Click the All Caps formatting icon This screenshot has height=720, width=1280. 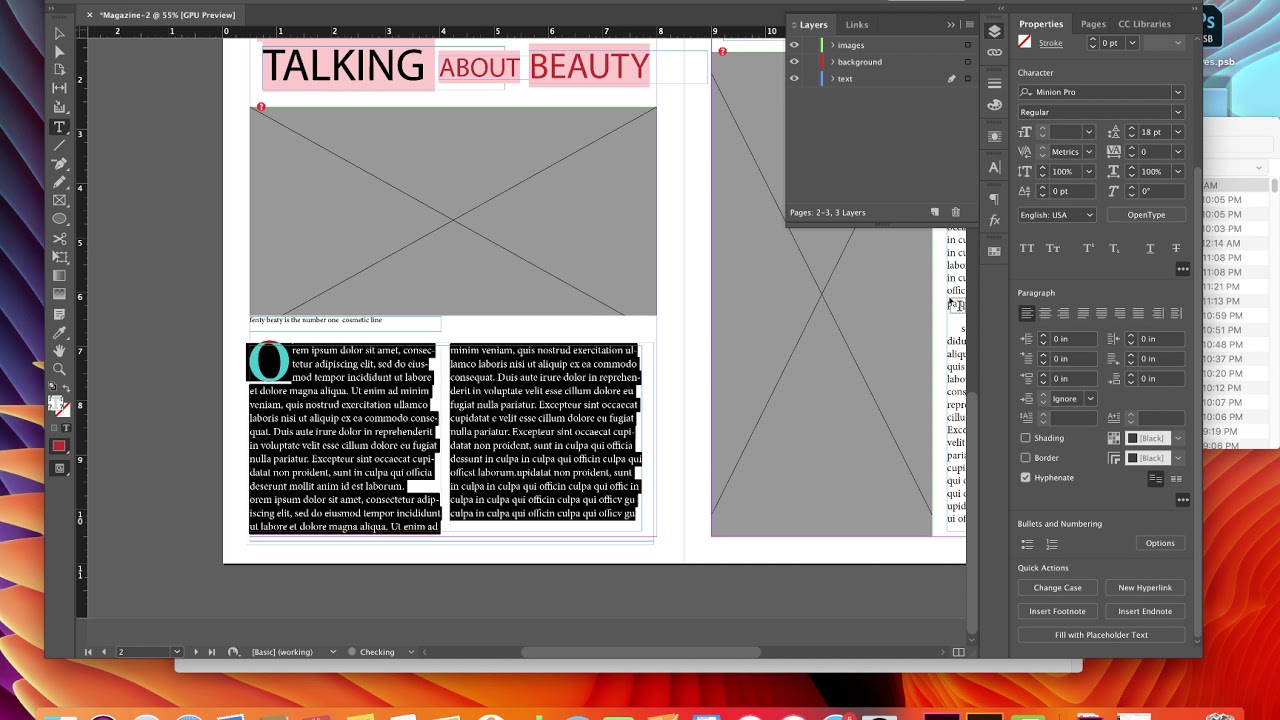(x=1026, y=248)
